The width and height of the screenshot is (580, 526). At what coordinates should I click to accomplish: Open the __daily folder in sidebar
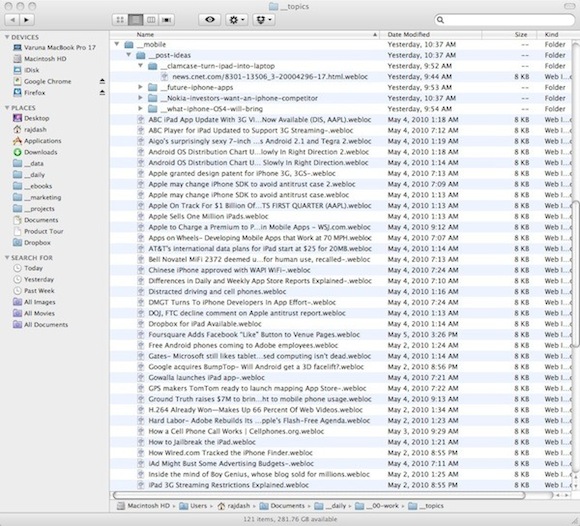(29, 175)
